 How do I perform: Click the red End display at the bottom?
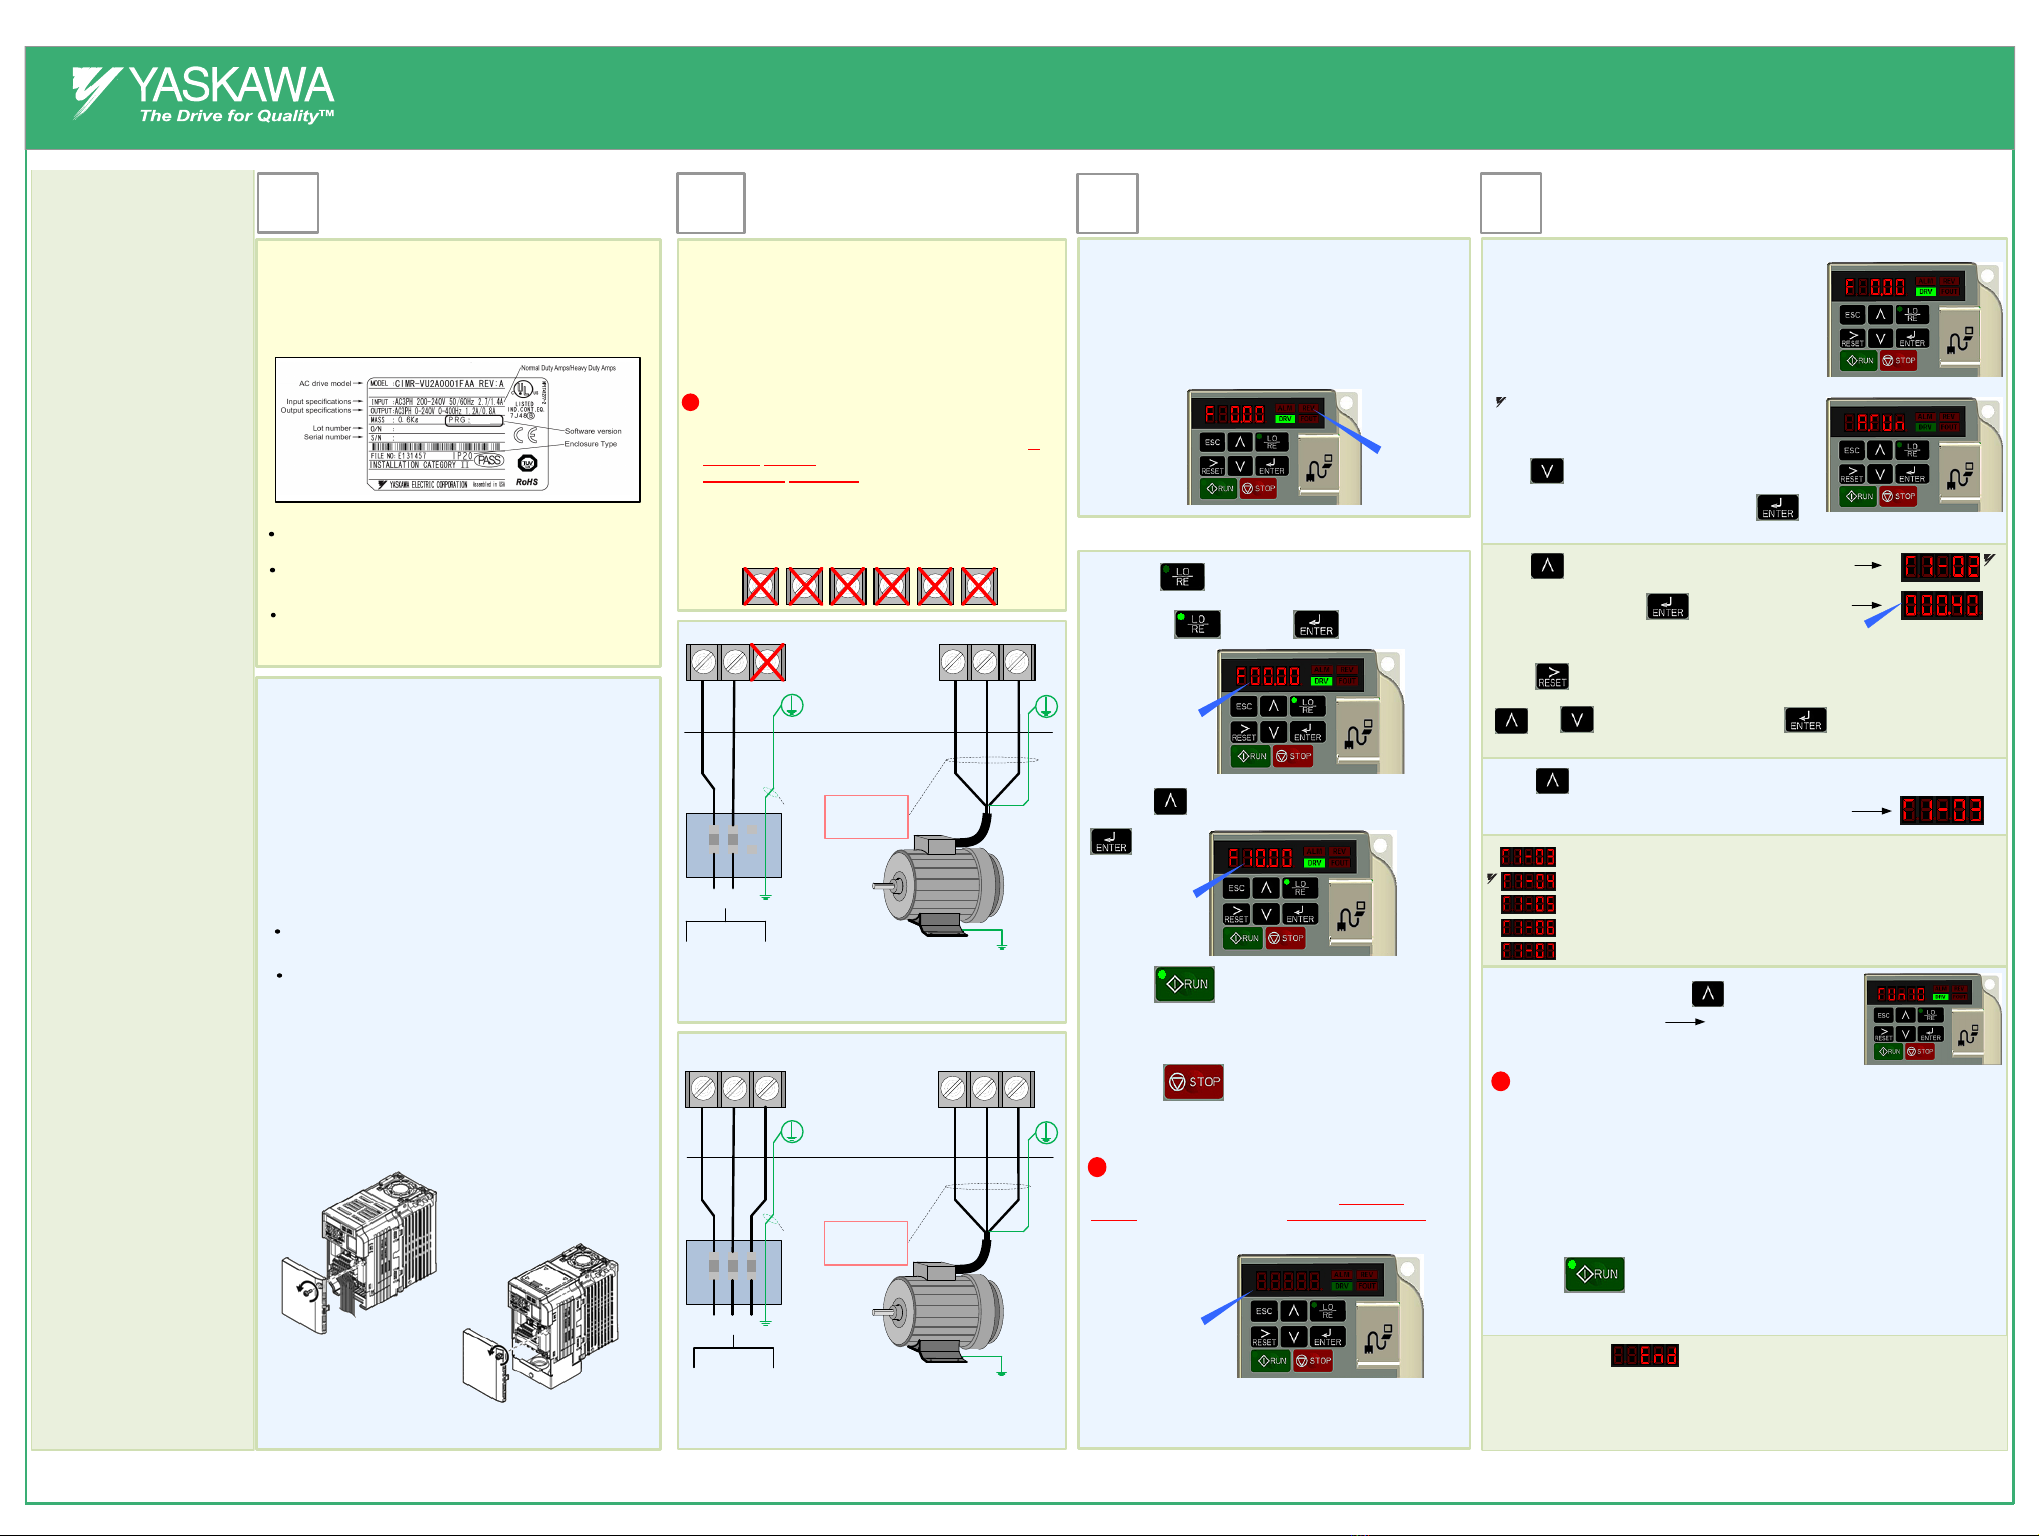1645,1356
